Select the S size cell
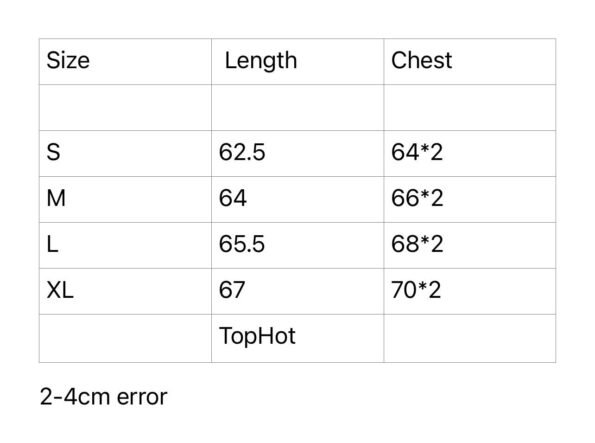 [125, 153]
